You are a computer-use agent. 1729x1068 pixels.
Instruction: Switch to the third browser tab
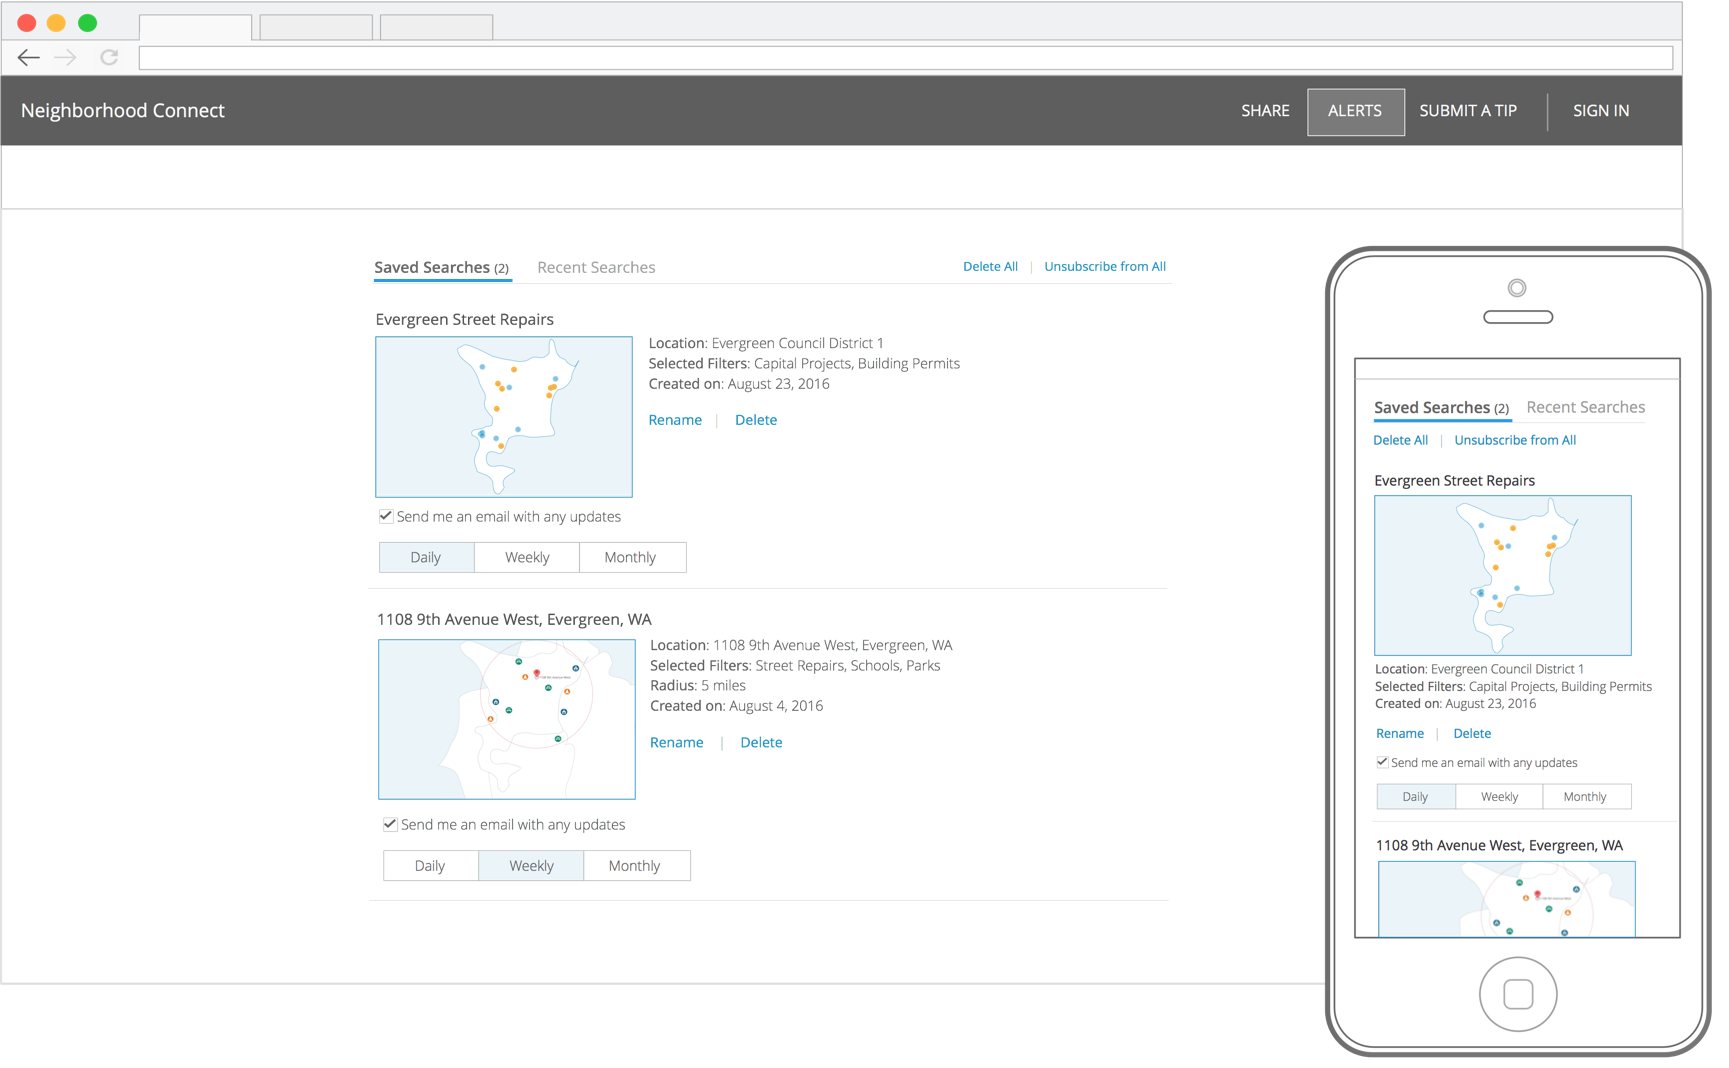tap(437, 27)
